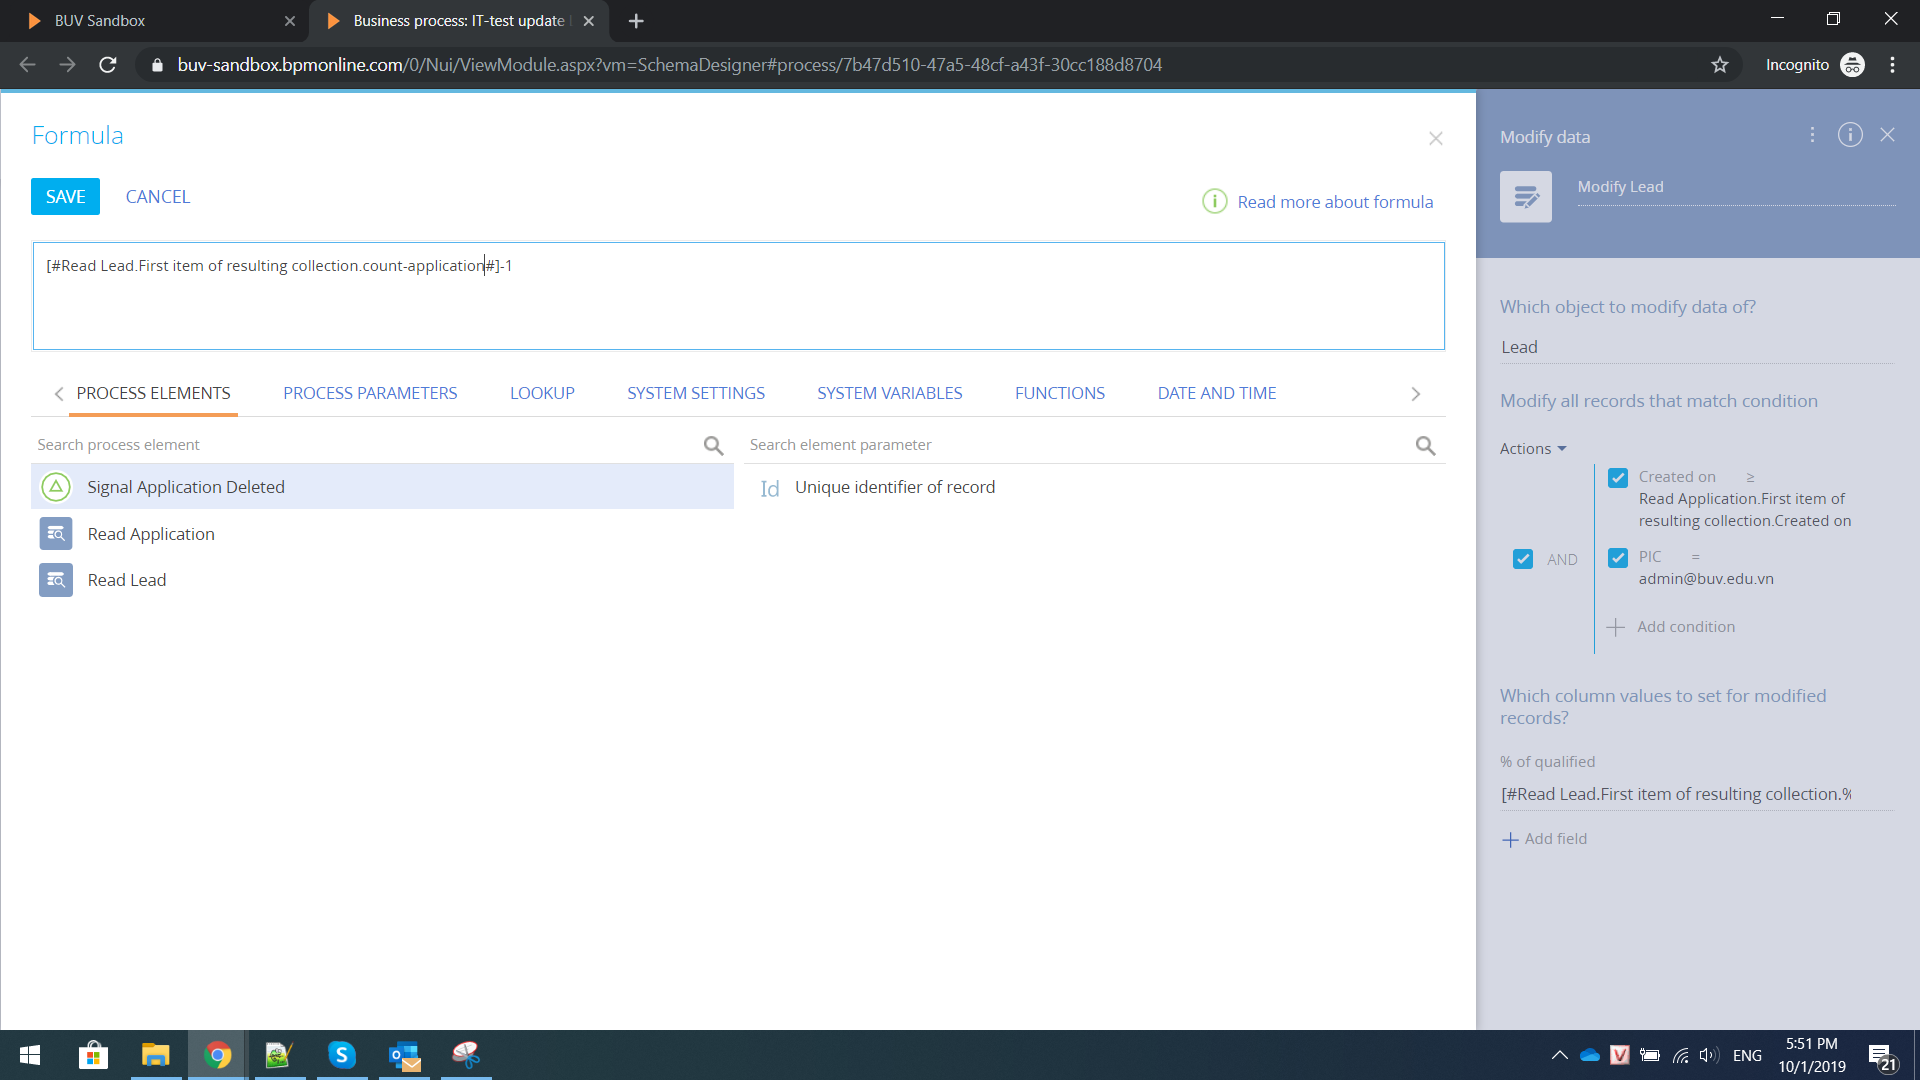Edit the Modify Lead title field
Screen dimensions: 1920x1080
click(1736, 187)
